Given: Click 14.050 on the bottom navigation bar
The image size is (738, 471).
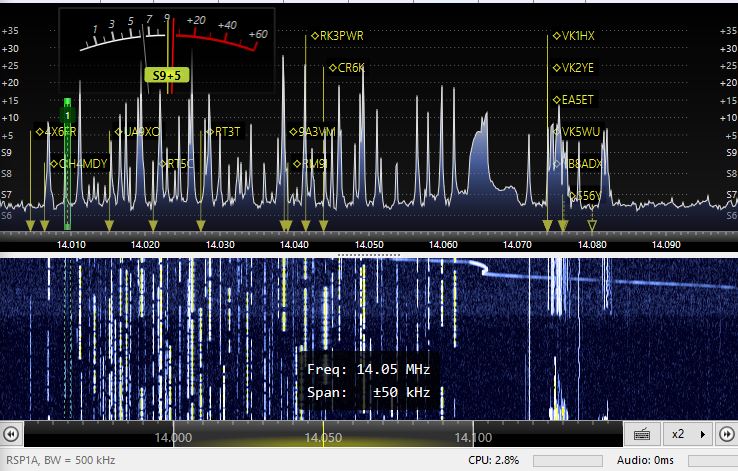Looking at the screenshot, I should tap(322, 437).
